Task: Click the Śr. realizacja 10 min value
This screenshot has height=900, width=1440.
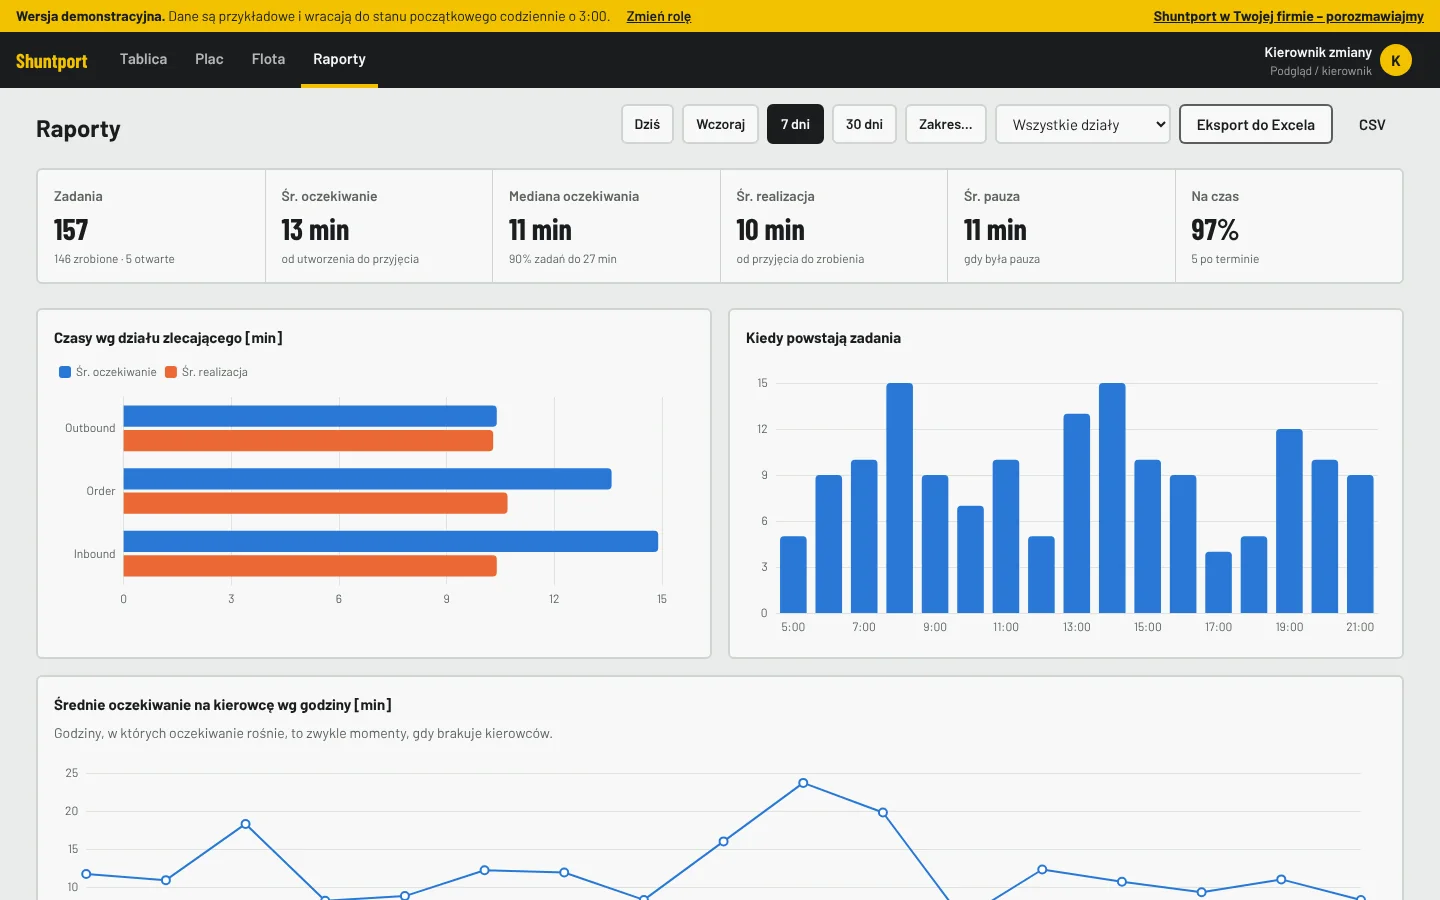Action: [770, 230]
